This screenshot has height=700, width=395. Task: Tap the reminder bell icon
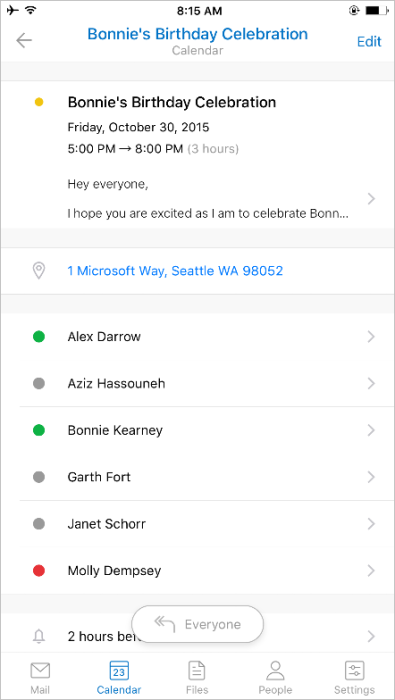click(39, 636)
